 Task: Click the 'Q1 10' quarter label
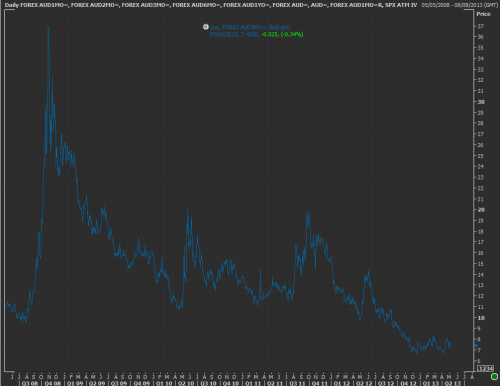coord(164,383)
